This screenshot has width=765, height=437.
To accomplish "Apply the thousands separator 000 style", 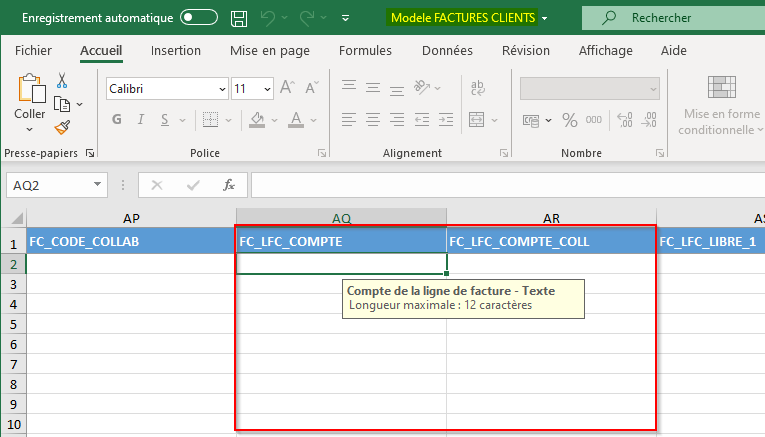I will (x=594, y=120).
